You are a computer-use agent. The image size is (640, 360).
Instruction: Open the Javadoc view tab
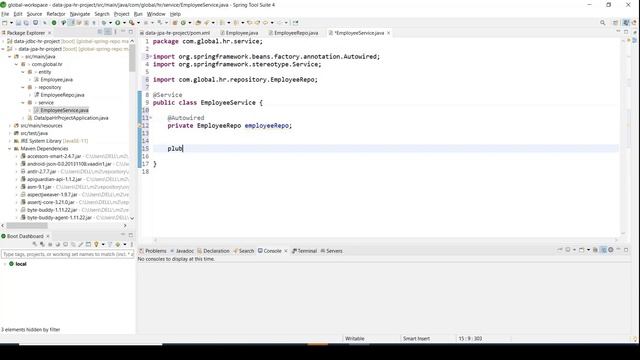[x=182, y=251]
